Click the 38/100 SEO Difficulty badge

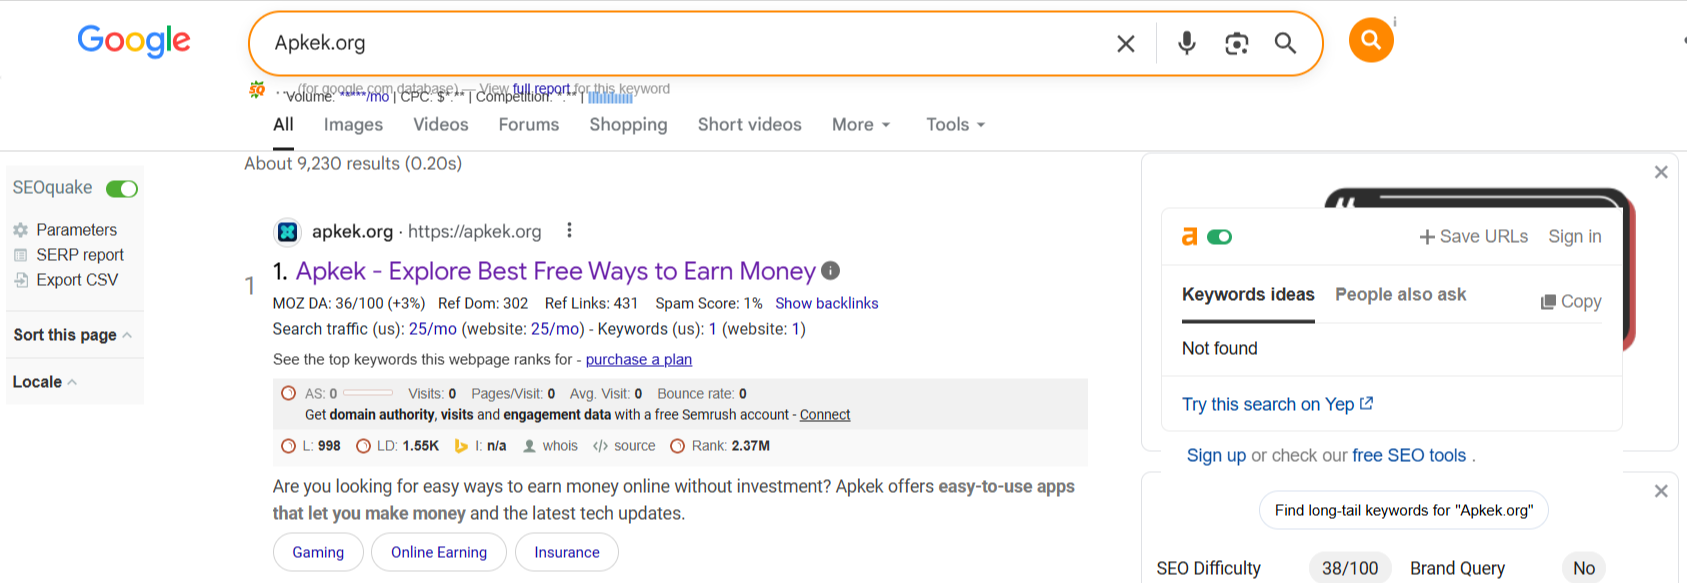[1350, 568]
